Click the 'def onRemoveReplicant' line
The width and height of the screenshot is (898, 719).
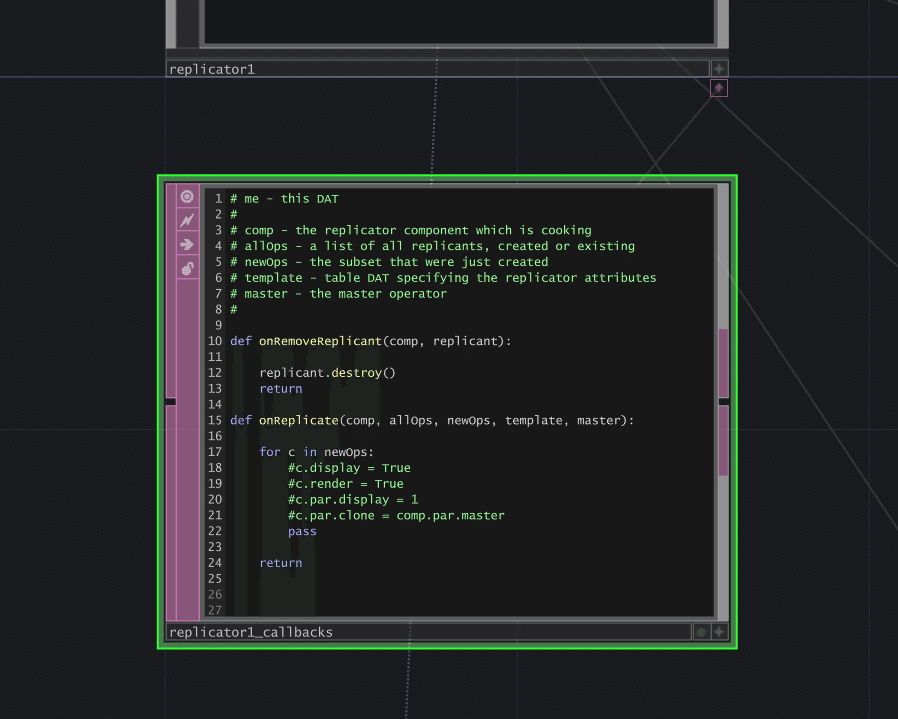[x=371, y=341]
